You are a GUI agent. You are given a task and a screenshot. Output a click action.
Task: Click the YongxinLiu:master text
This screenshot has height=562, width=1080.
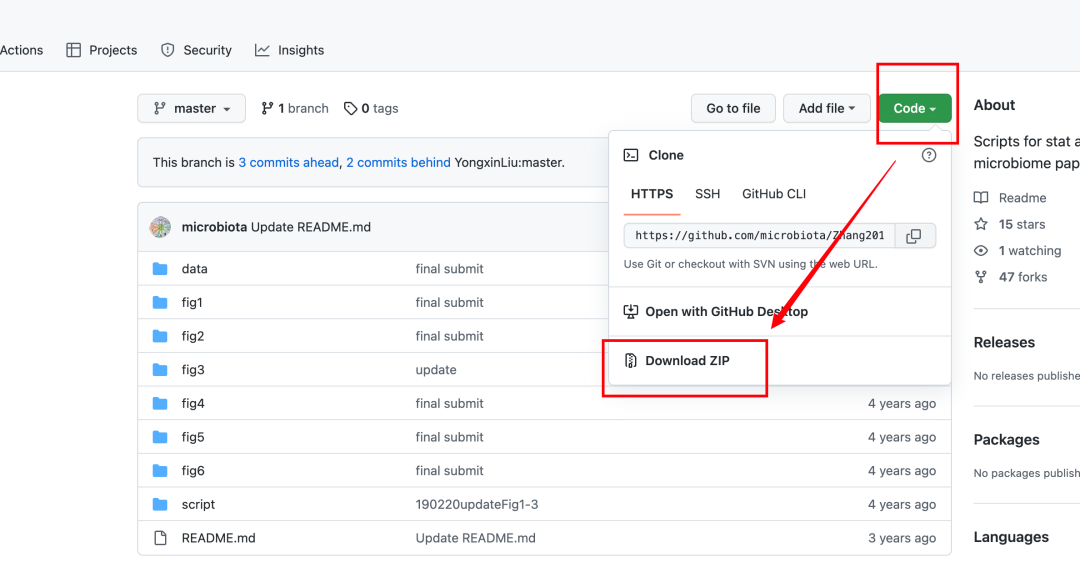(508, 163)
